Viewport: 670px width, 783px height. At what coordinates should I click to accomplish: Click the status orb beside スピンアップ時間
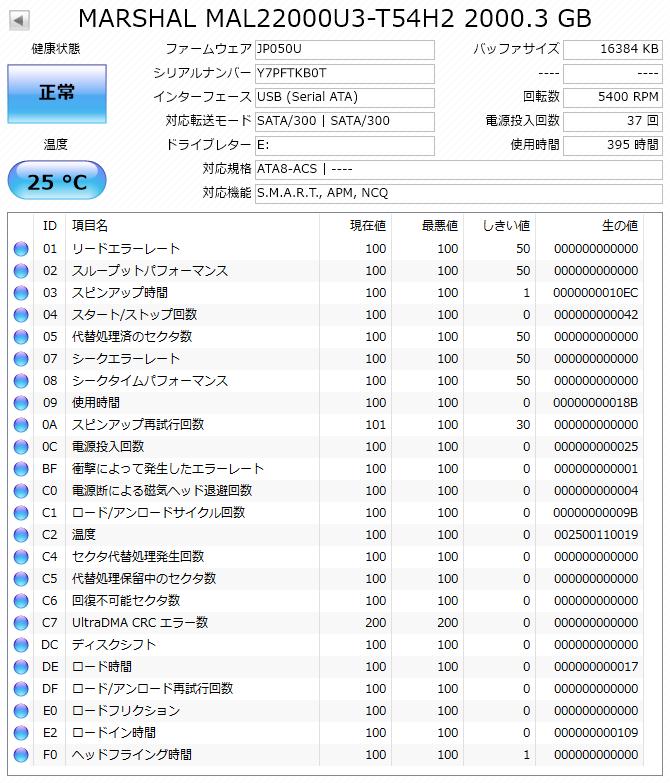tap(20, 293)
